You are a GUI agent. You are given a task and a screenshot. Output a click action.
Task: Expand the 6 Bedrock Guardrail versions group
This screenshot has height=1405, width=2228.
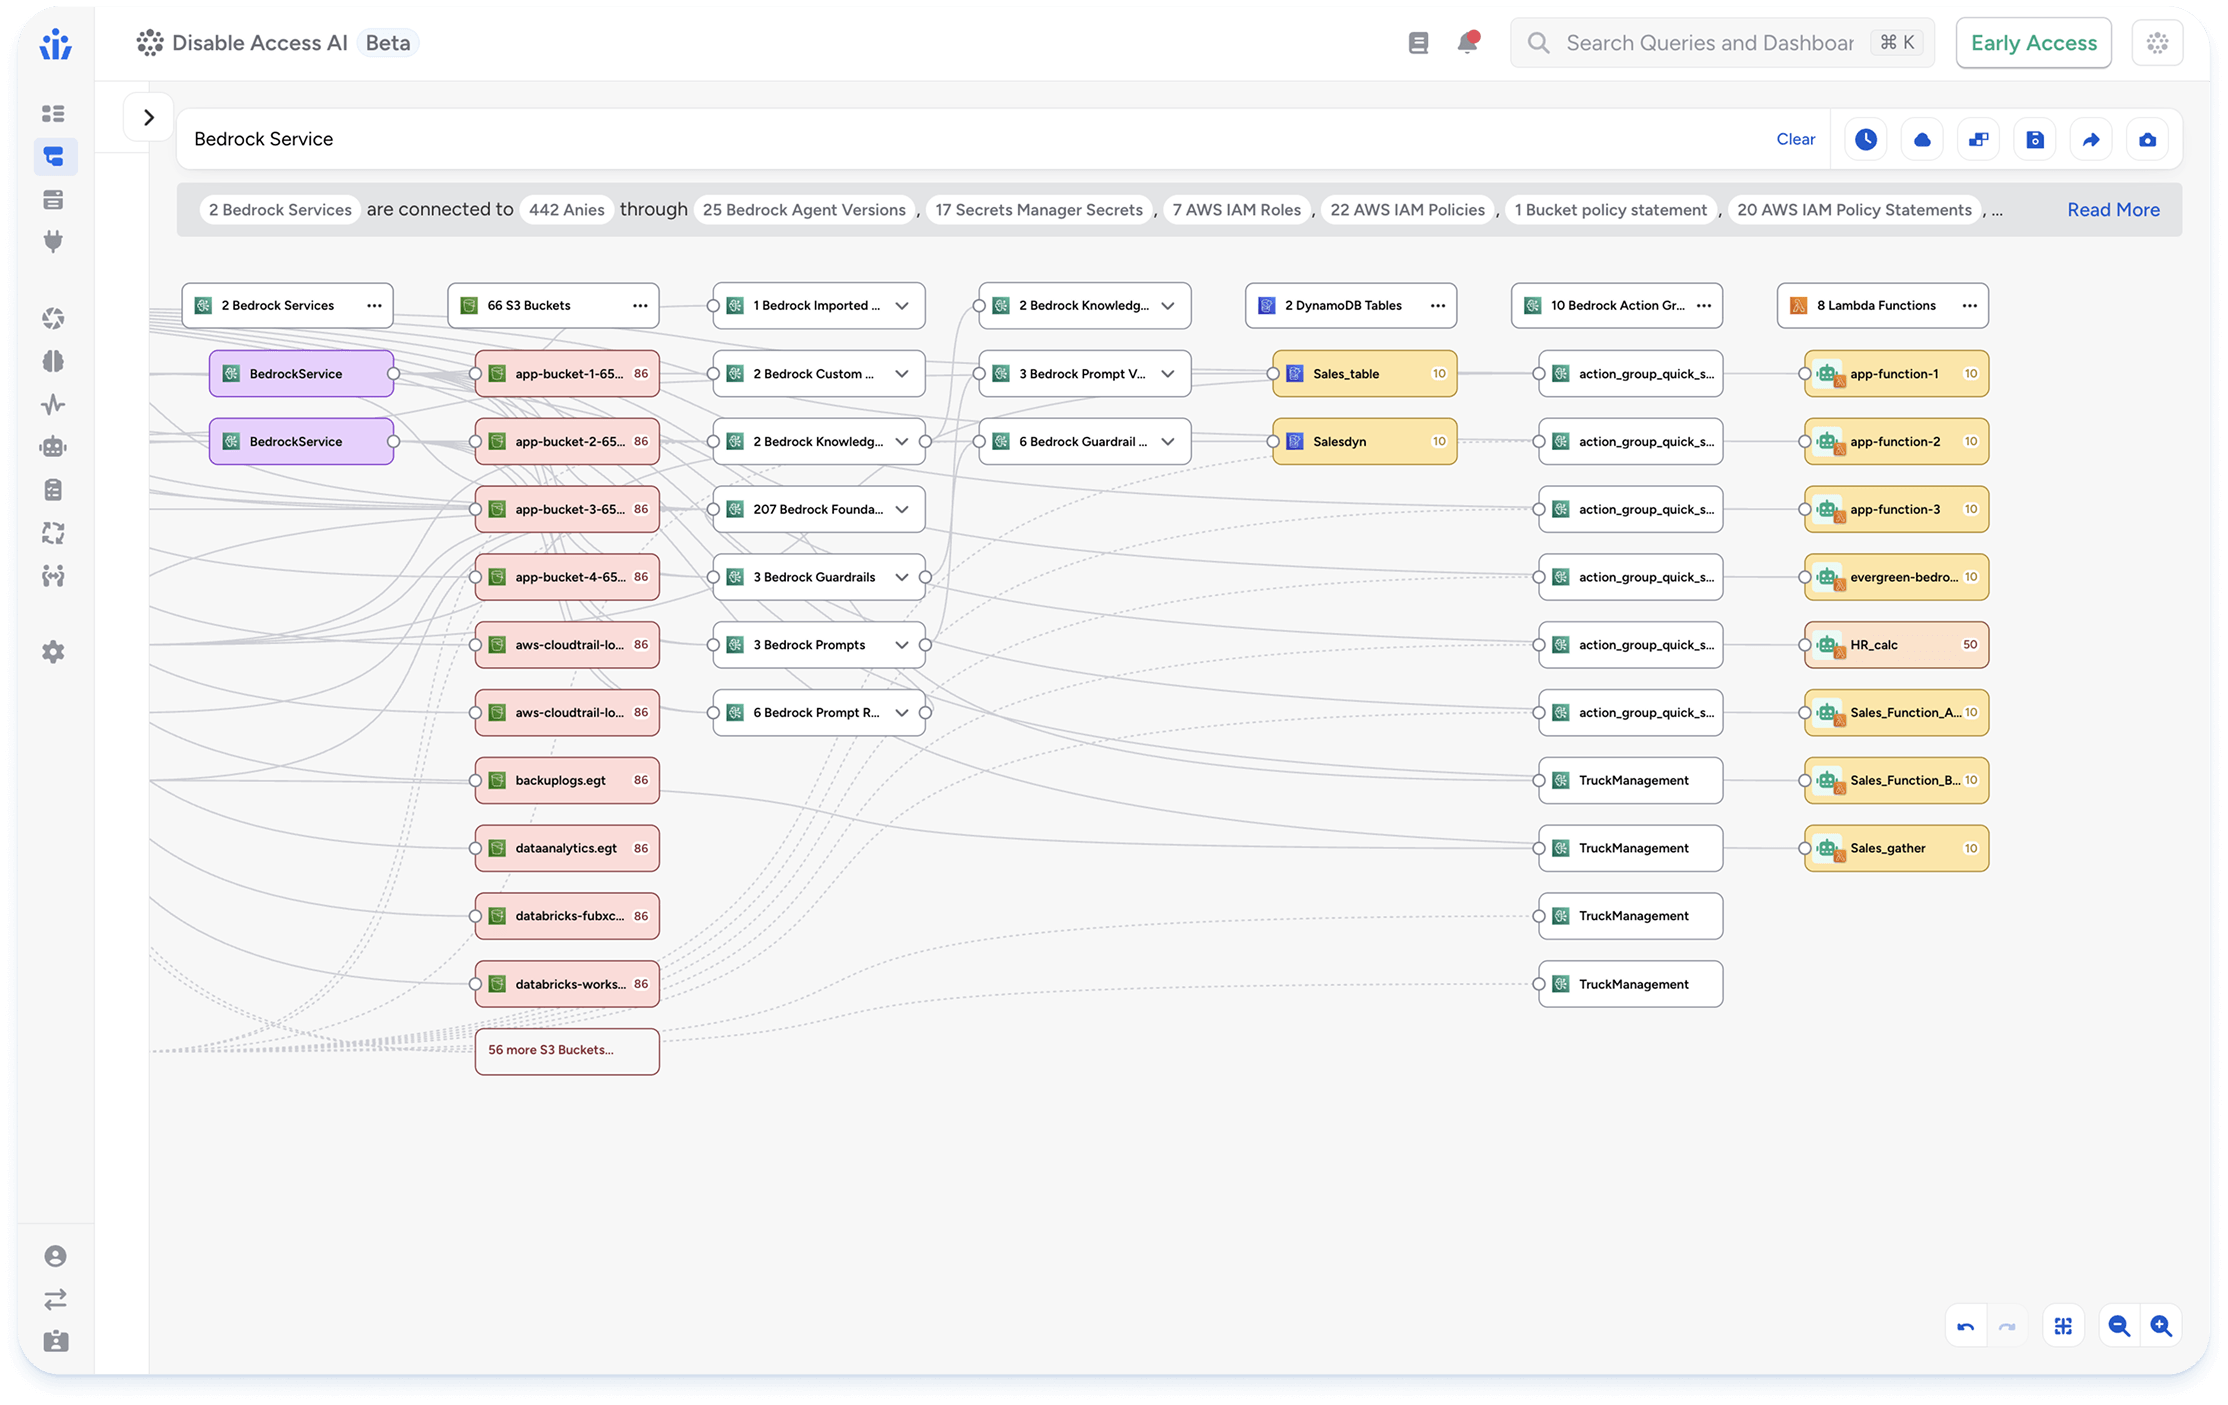coord(1168,441)
